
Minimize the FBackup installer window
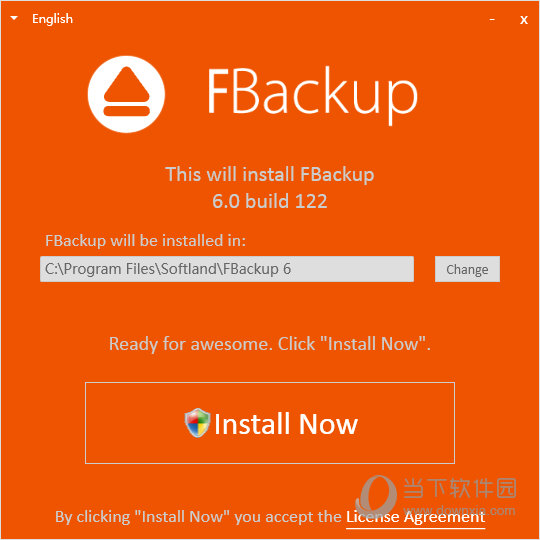click(492, 20)
